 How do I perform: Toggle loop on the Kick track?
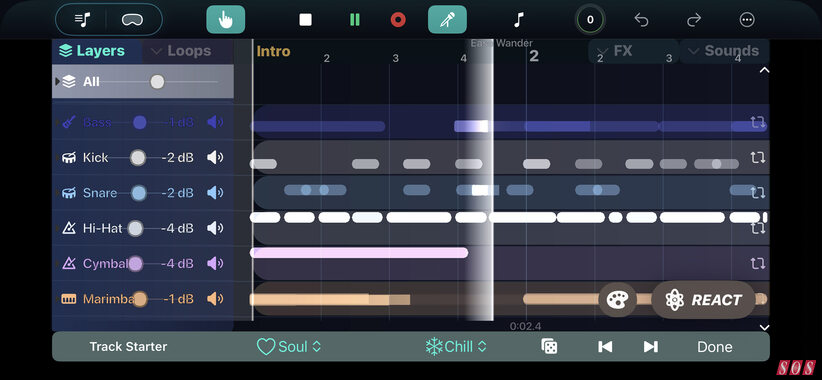758,157
